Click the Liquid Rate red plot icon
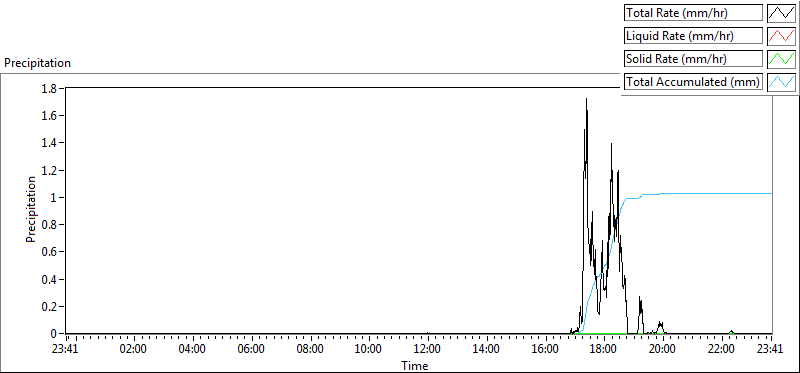Screen dimensions: 800x373 (x=781, y=36)
